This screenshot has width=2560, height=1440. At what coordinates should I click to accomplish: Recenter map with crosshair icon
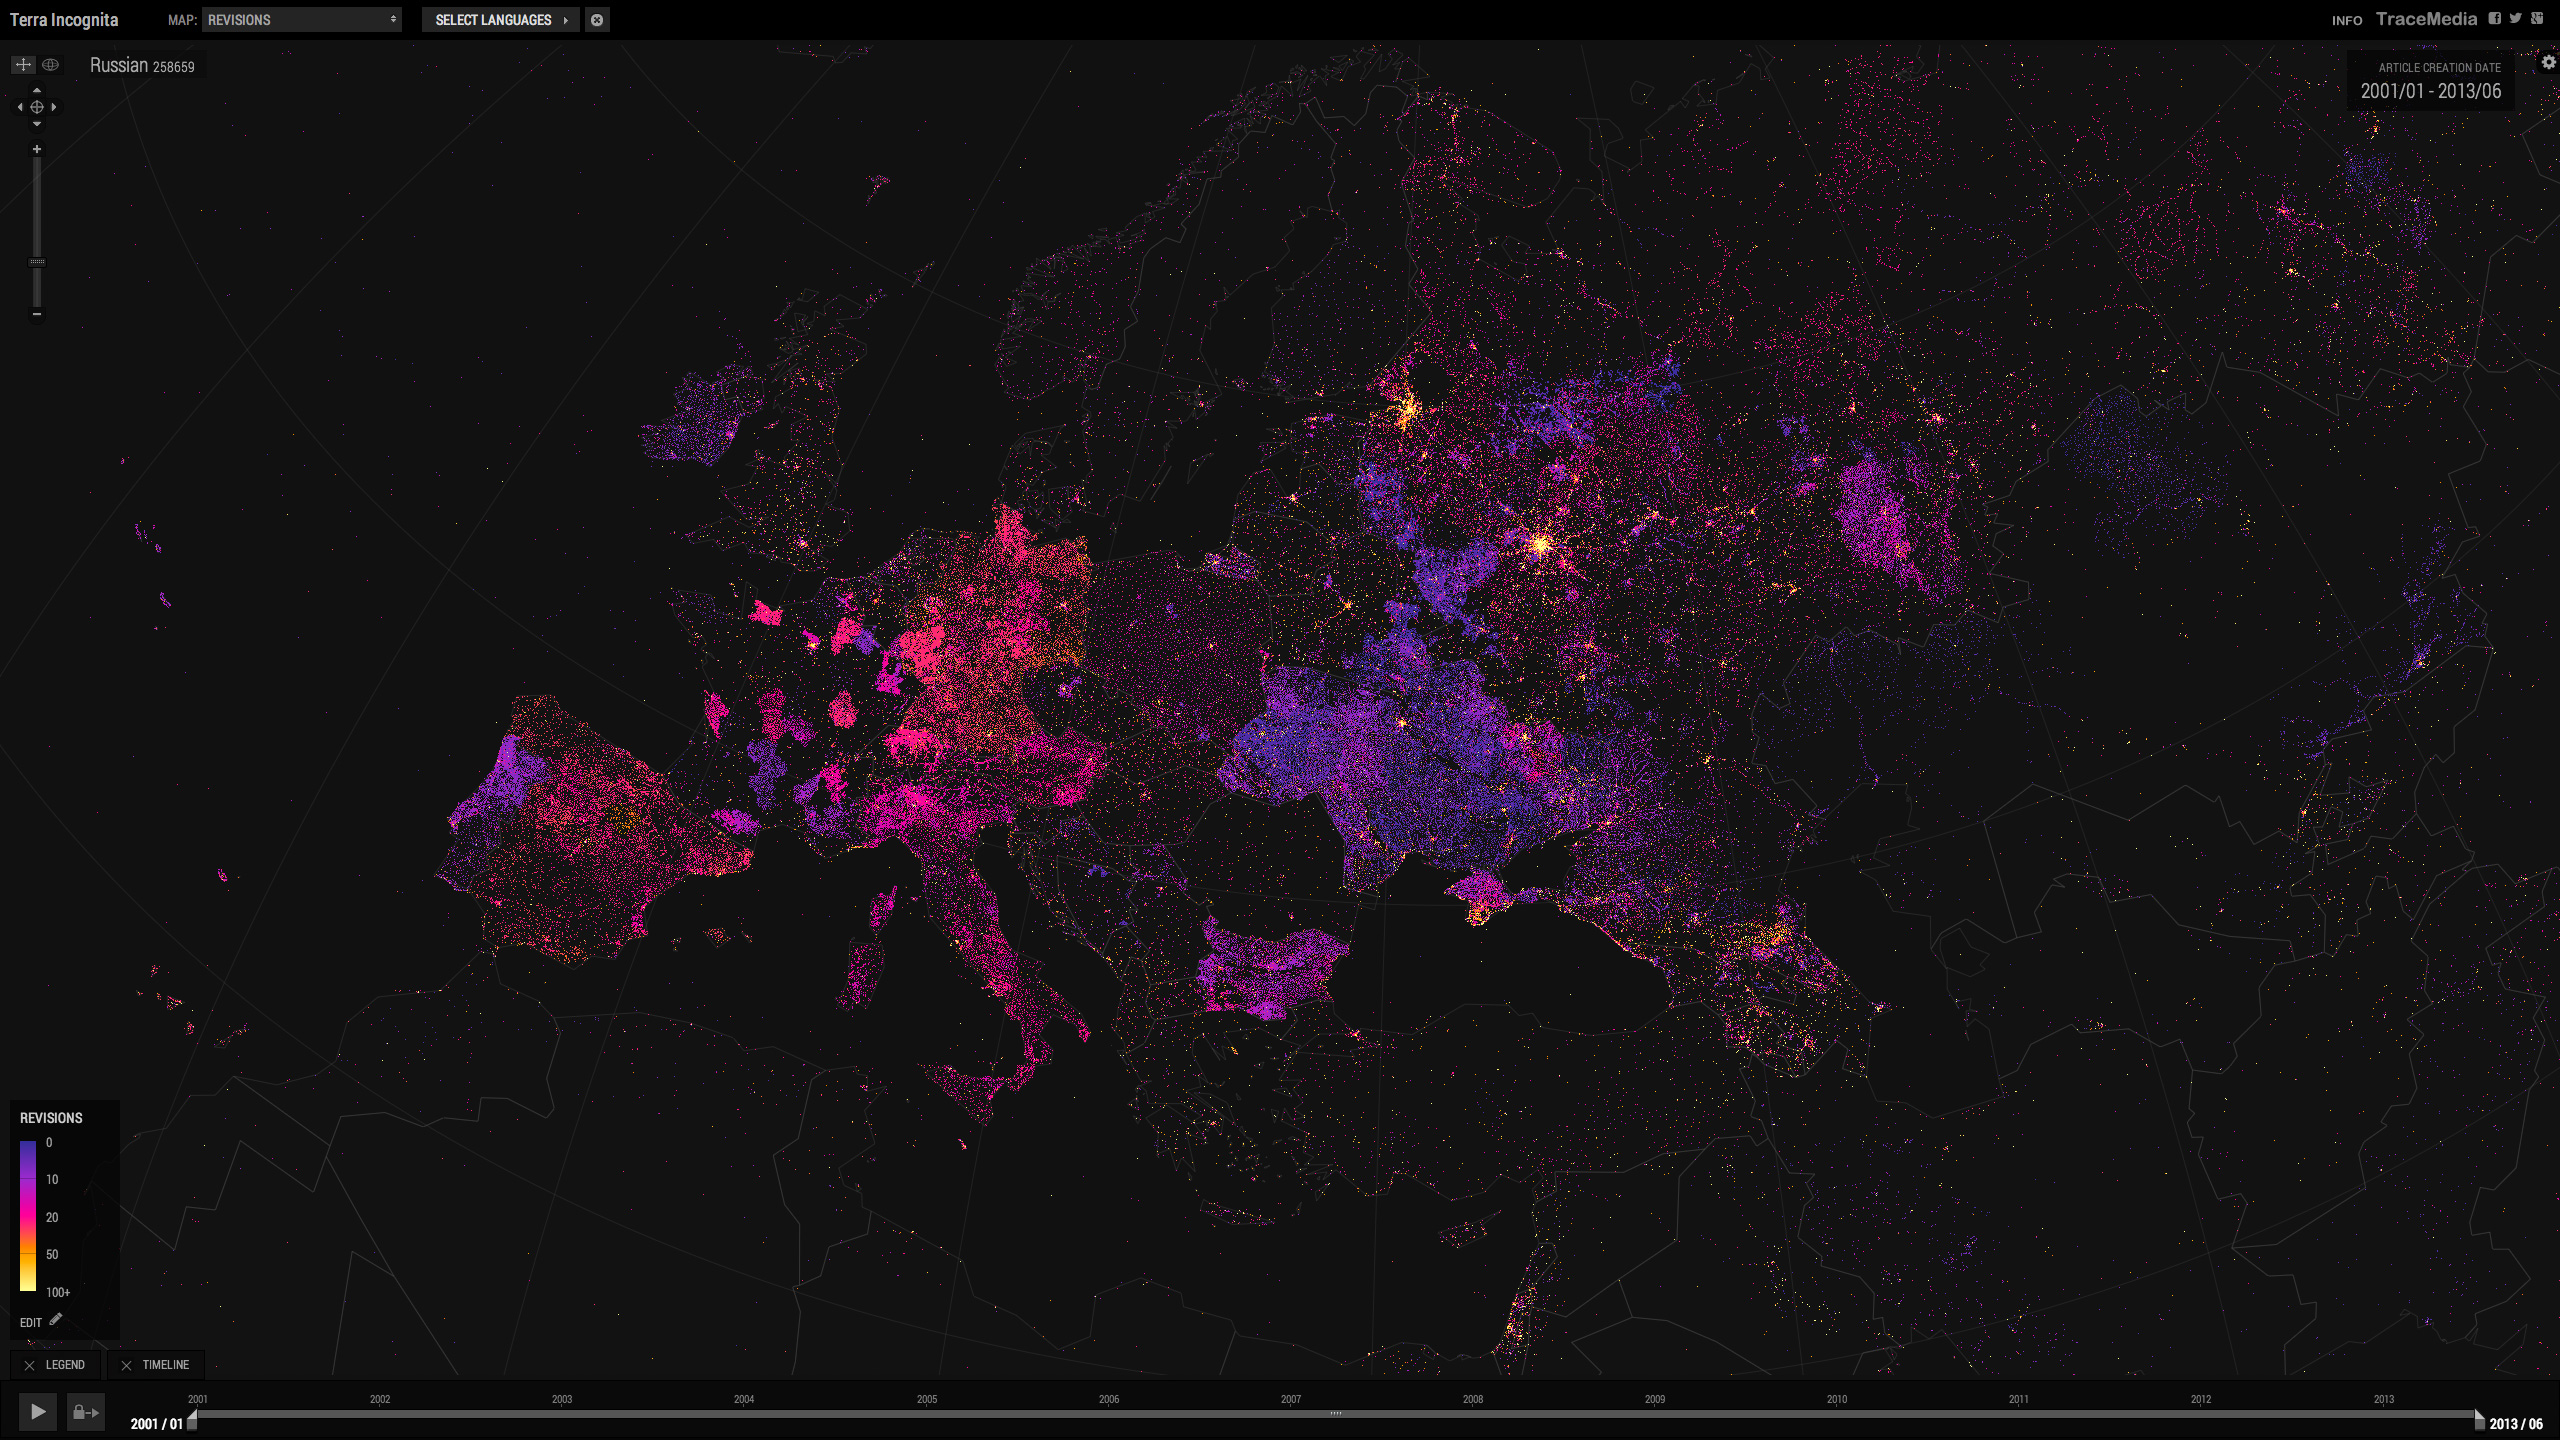37,107
